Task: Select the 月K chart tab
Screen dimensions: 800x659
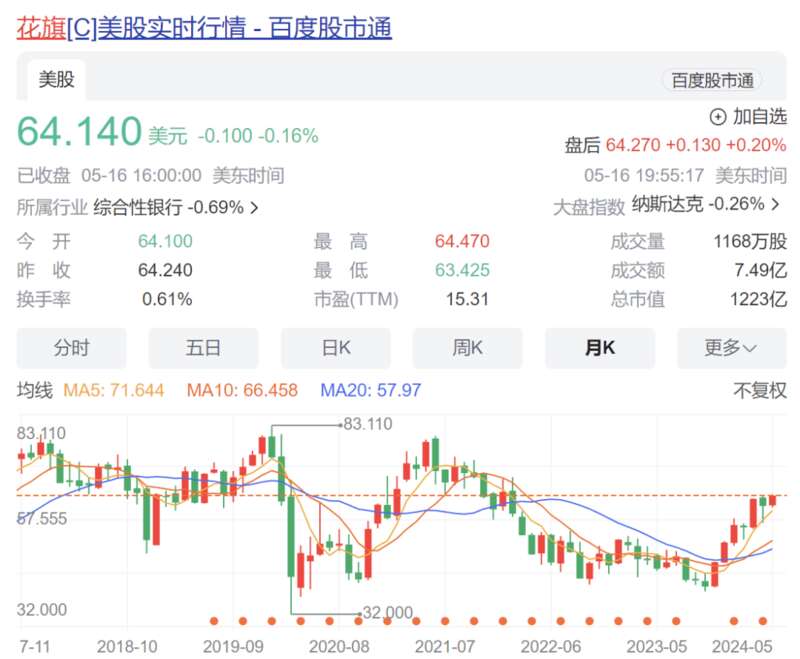Action: click(x=599, y=348)
